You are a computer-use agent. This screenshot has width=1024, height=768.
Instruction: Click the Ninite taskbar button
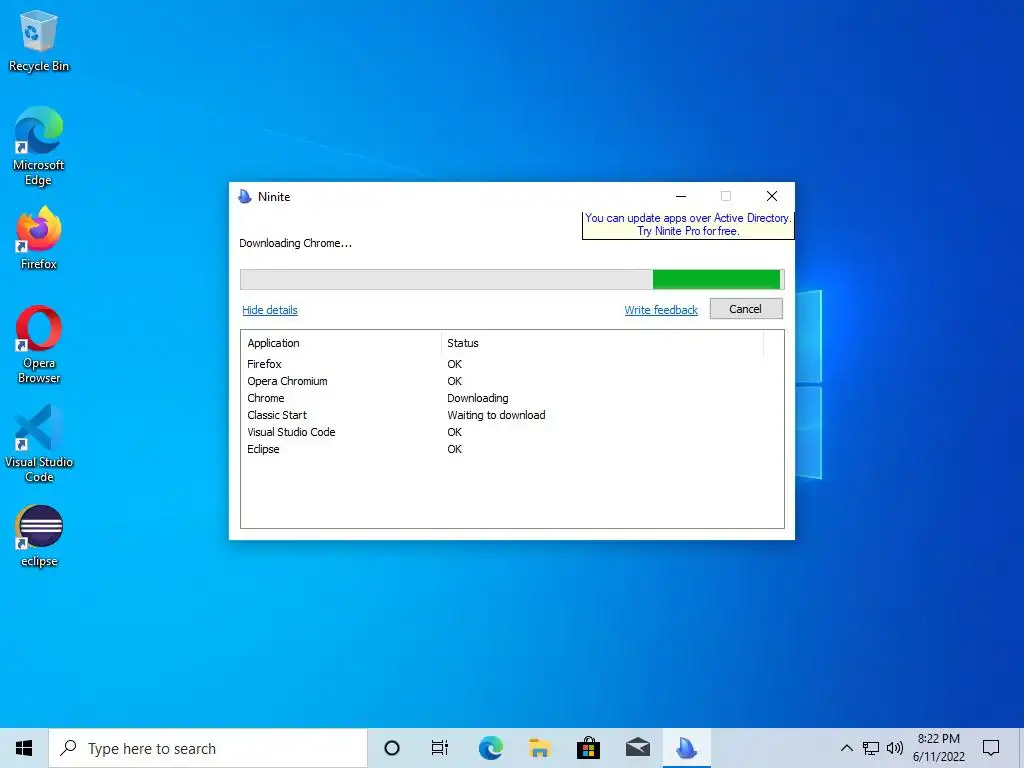(686, 748)
